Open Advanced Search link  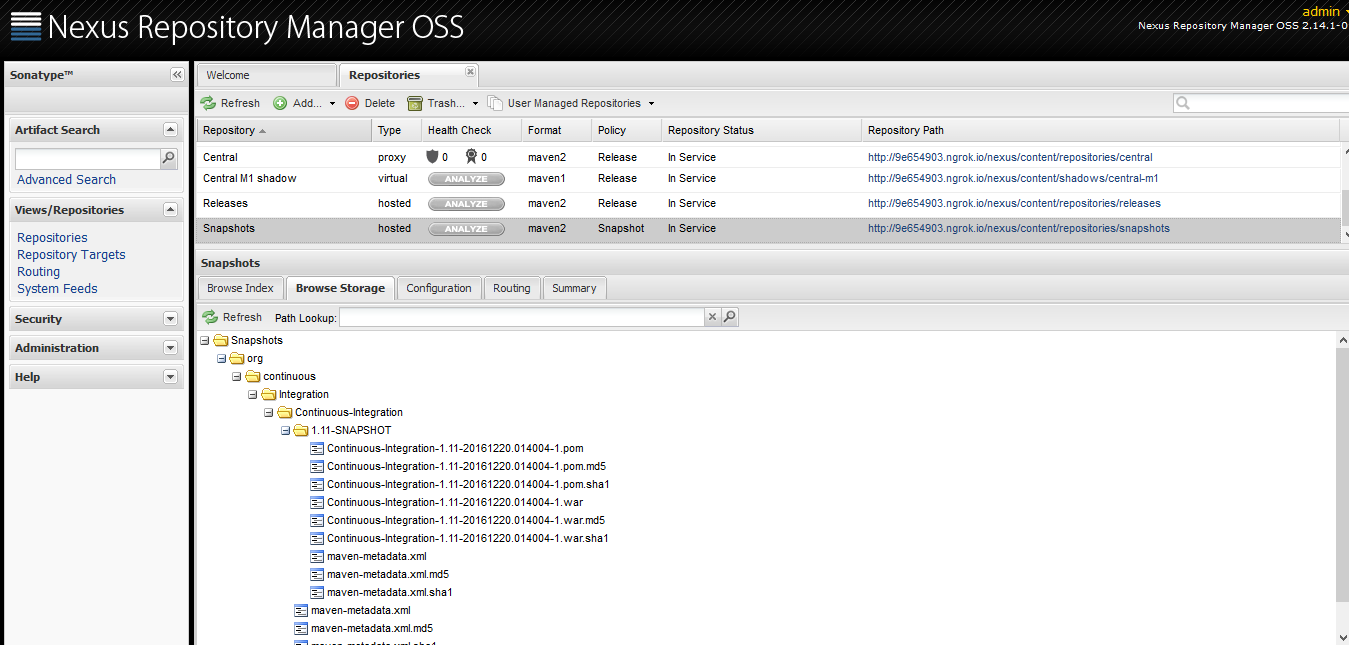(66, 180)
